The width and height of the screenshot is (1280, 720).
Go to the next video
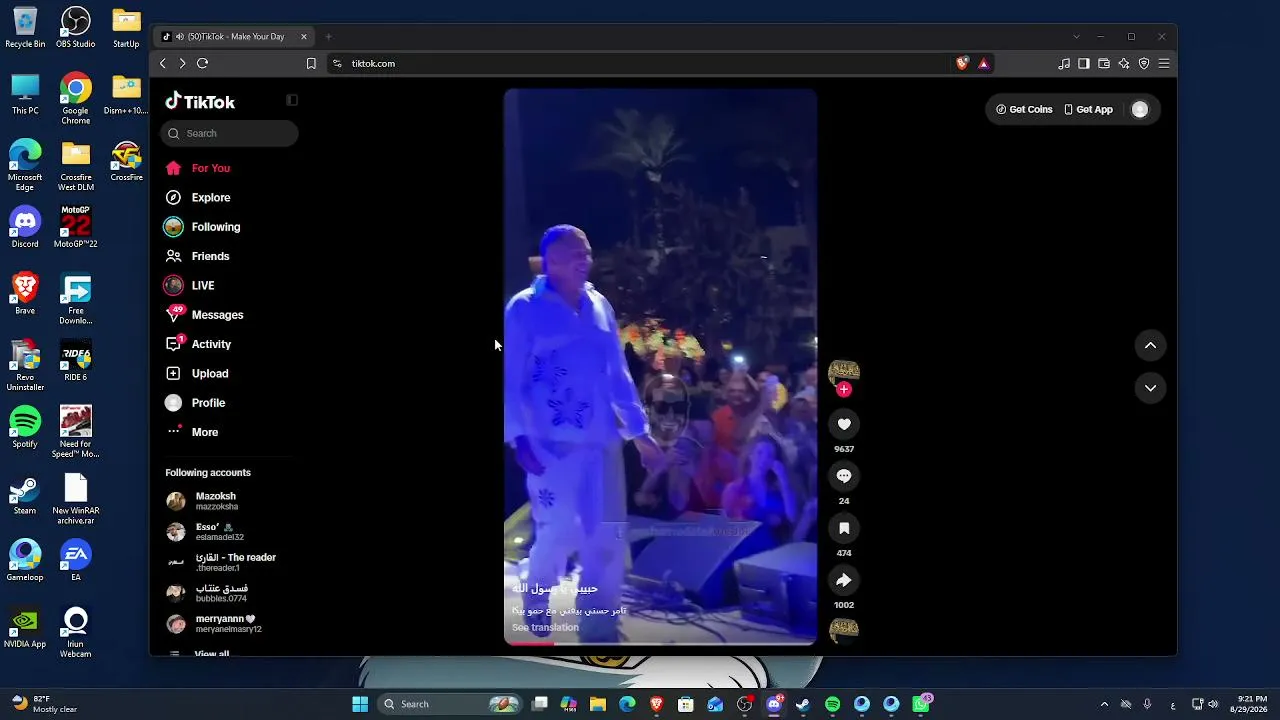coord(1150,388)
